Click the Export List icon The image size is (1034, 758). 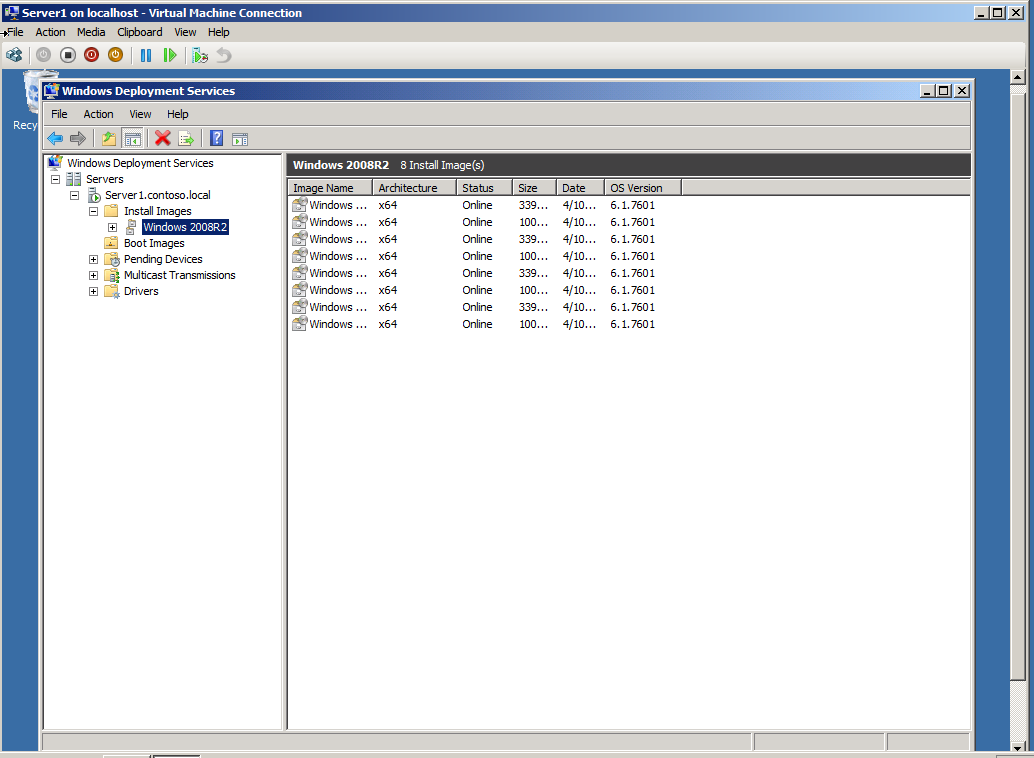pos(186,139)
